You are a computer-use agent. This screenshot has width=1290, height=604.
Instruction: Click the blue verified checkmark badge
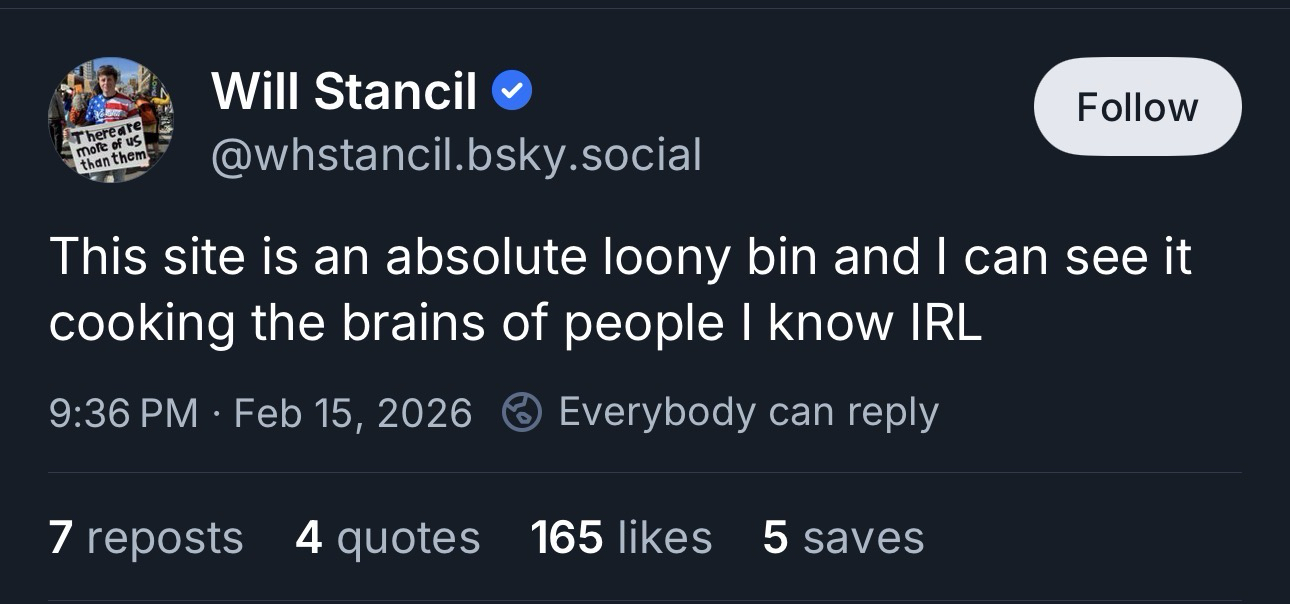point(512,93)
